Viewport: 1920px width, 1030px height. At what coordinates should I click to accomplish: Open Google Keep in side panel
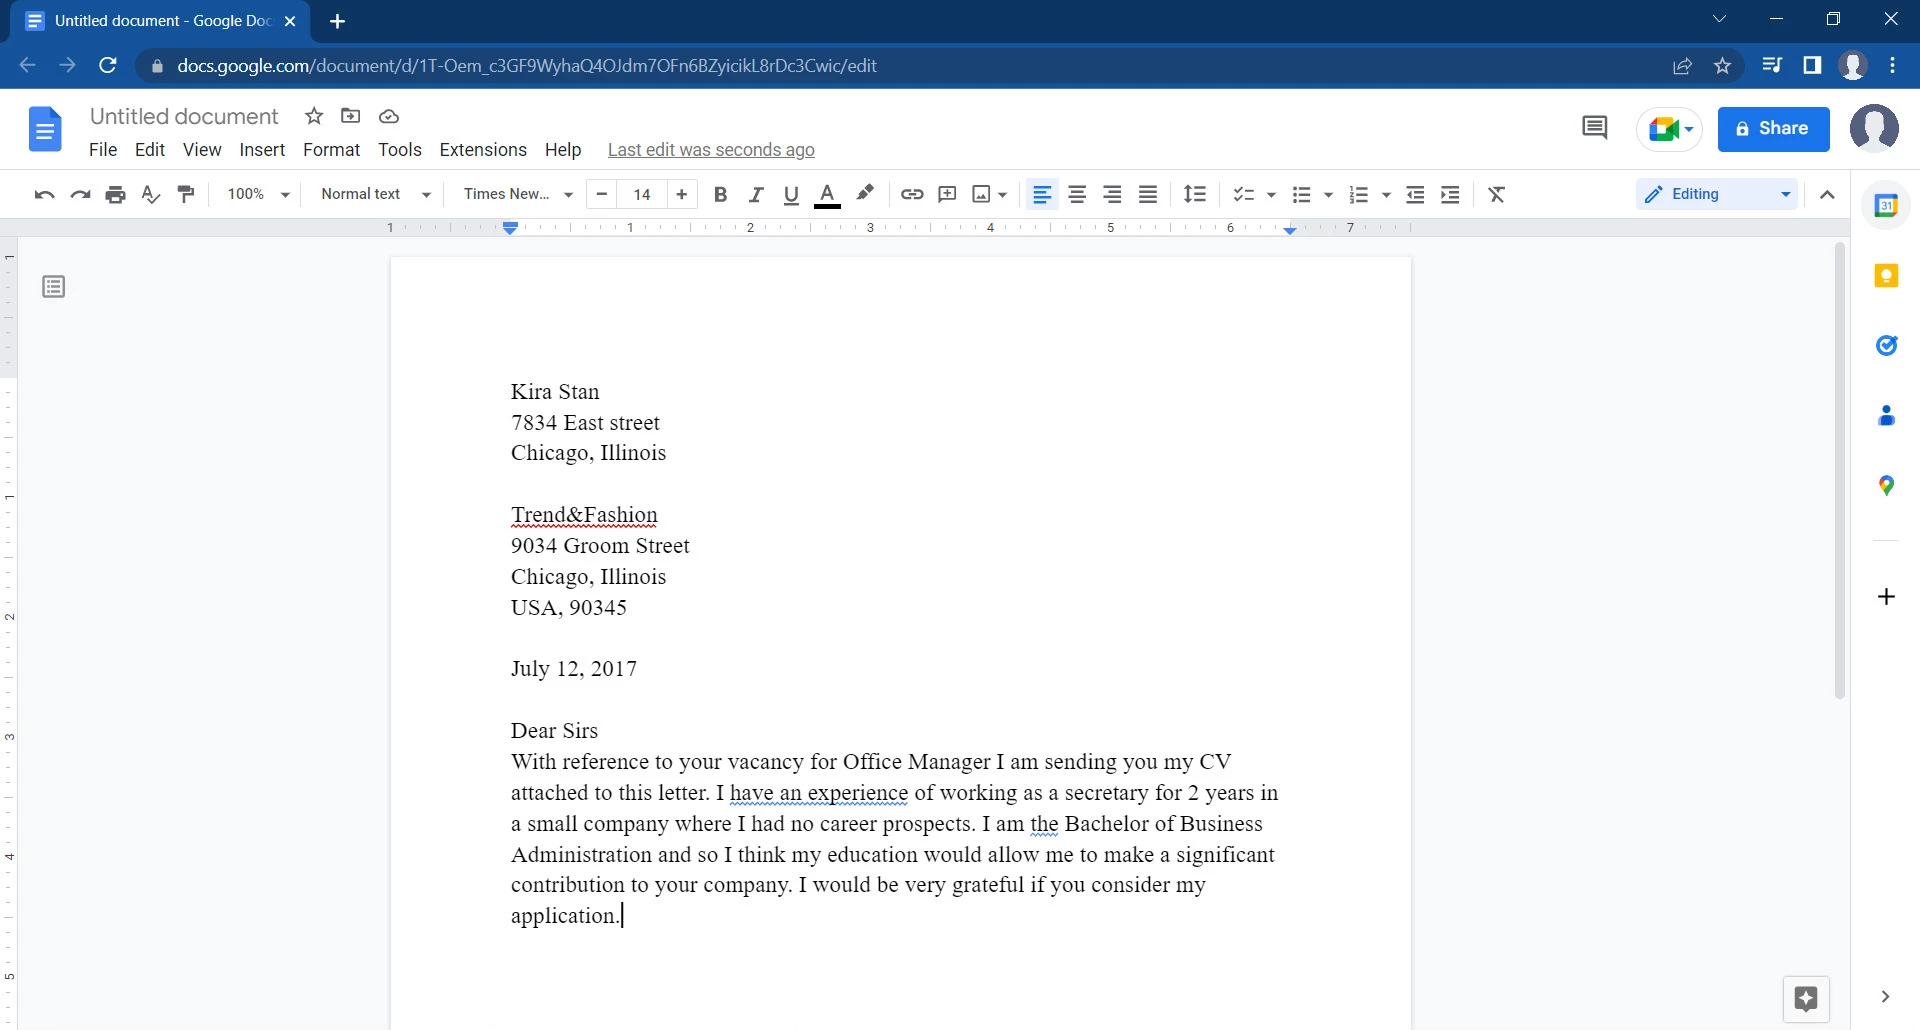point(1886,276)
